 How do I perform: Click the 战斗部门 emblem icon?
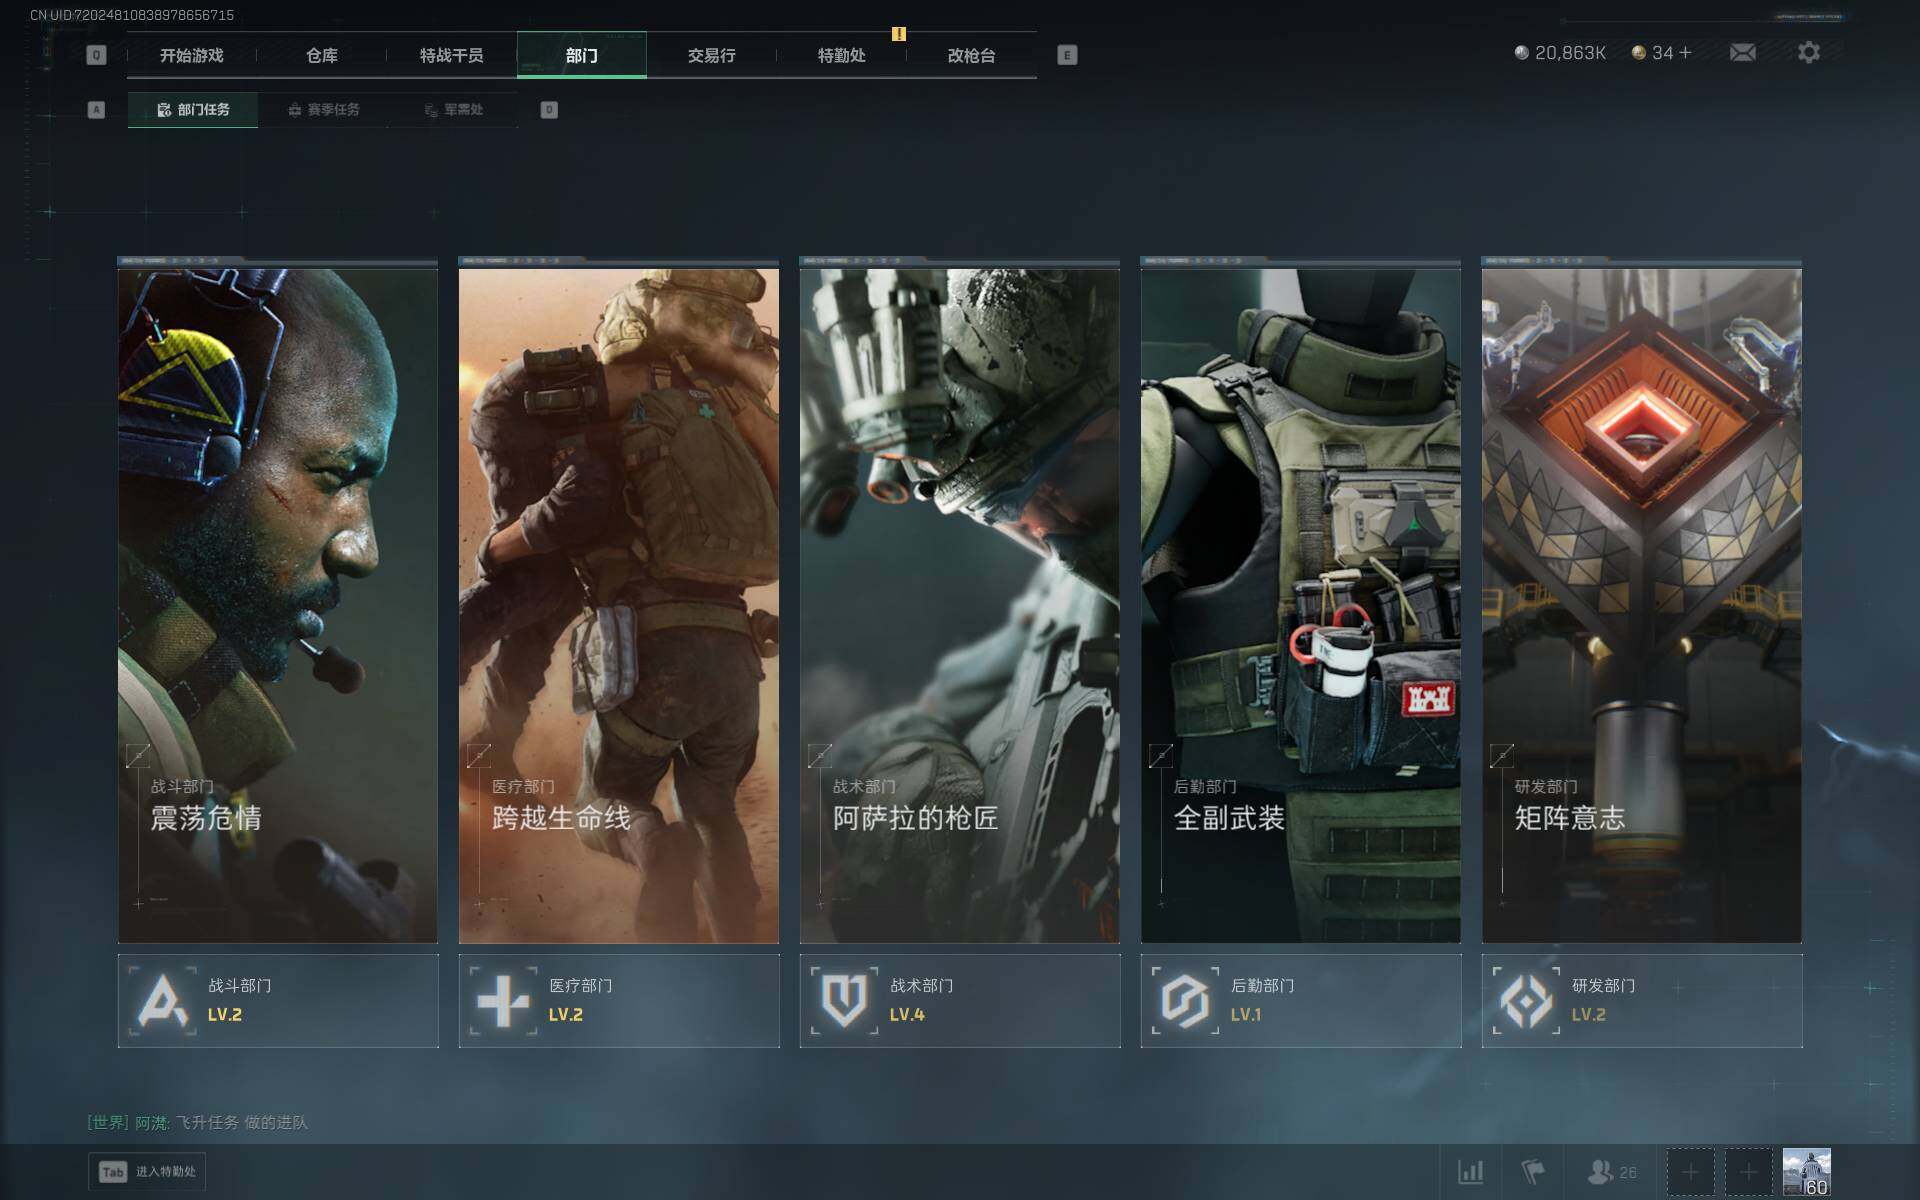[162, 1000]
